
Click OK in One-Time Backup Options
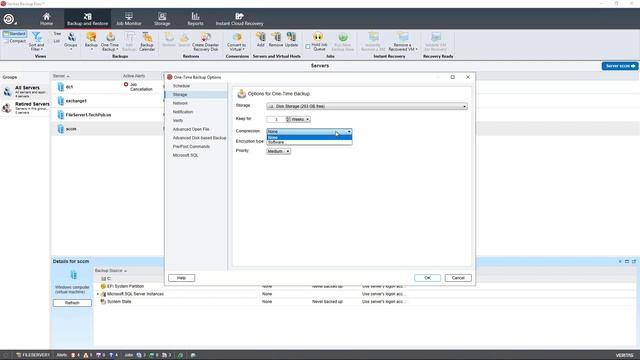point(427,278)
